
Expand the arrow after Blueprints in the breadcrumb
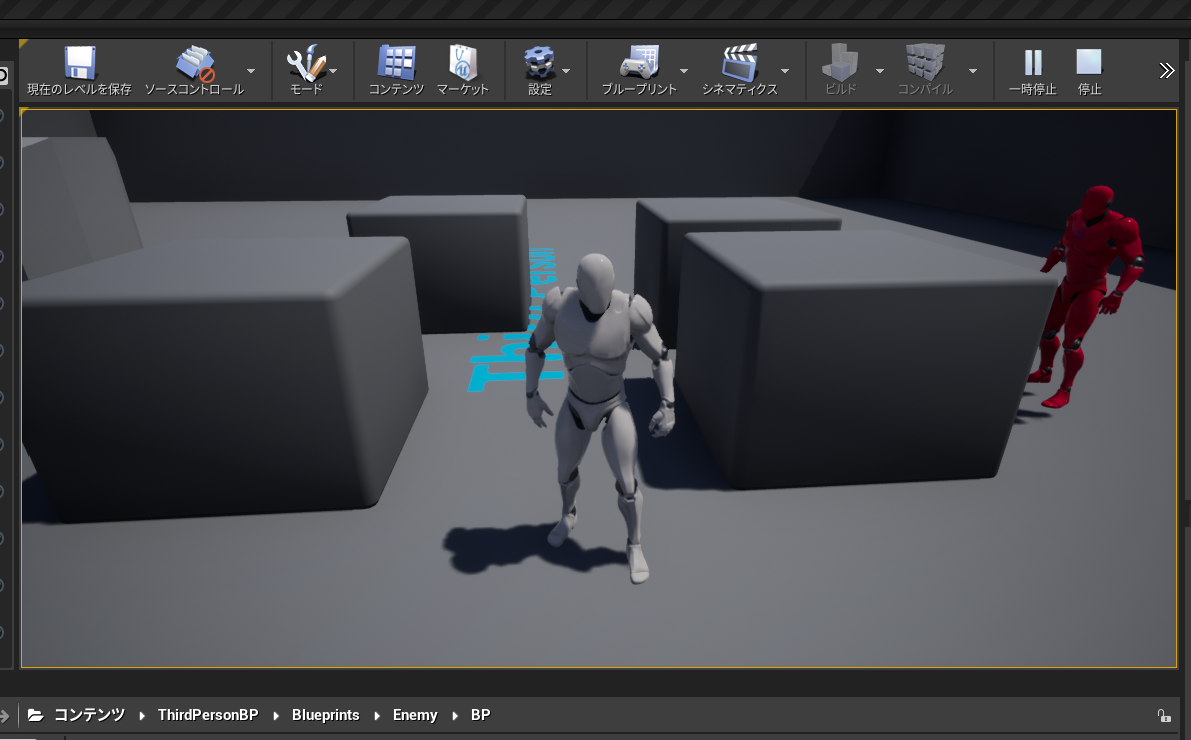point(377,716)
